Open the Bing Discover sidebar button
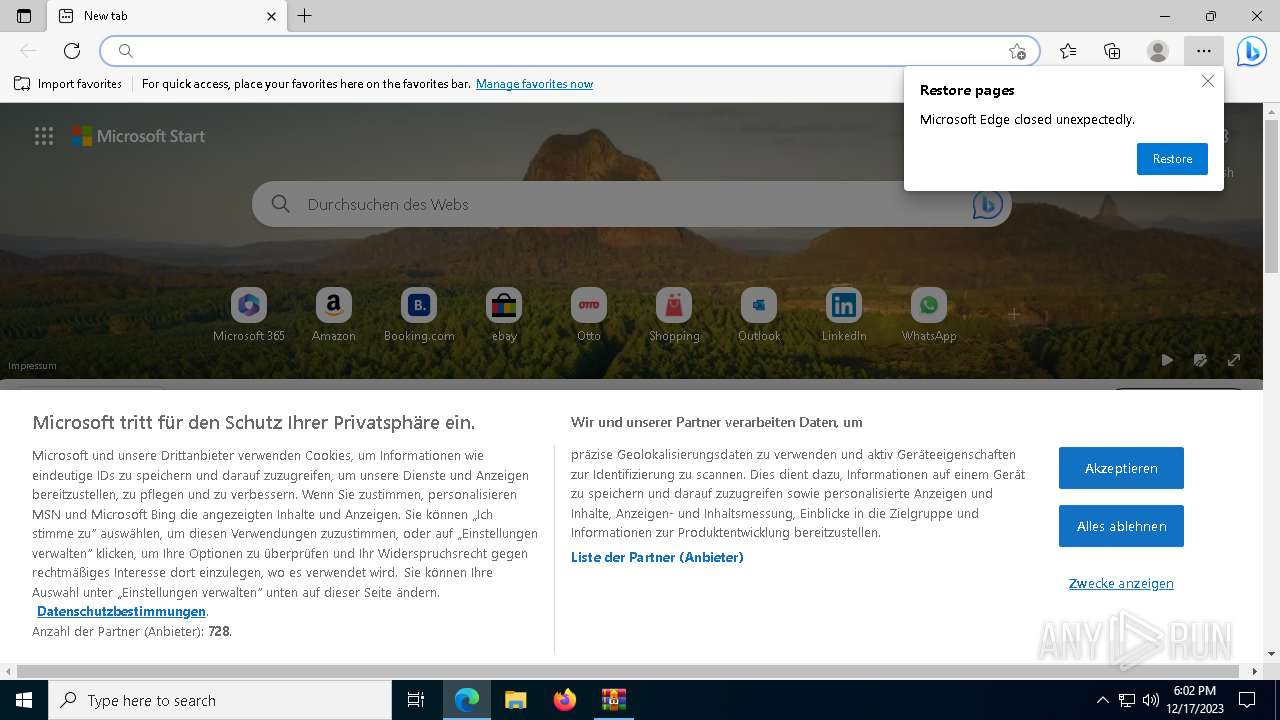Image resolution: width=1280 pixels, height=720 pixels. tap(1251, 51)
